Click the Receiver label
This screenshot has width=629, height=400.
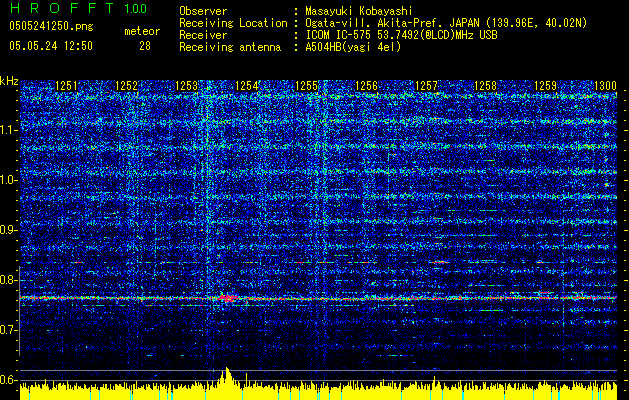pos(203,35)
